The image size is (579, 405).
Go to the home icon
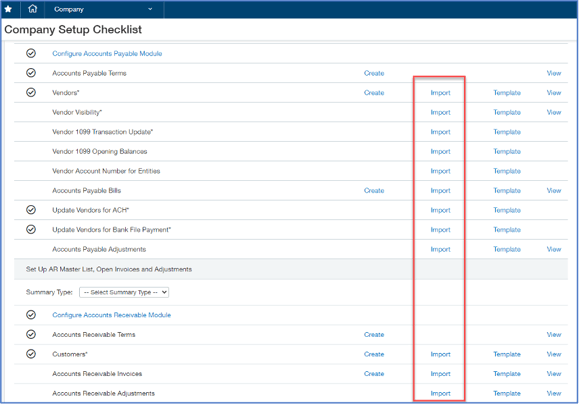pyautogui.click(x=32, y=9)
